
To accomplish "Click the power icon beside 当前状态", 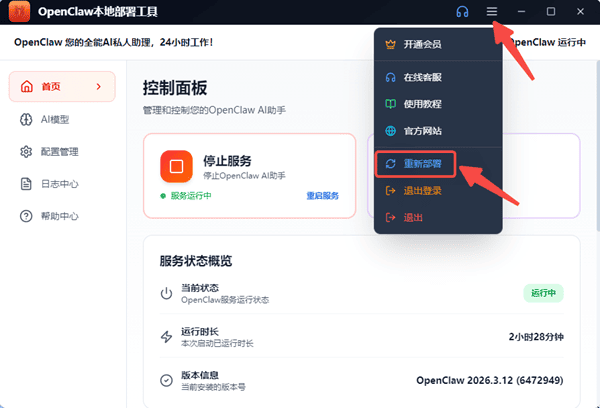I will click(166, 293).
